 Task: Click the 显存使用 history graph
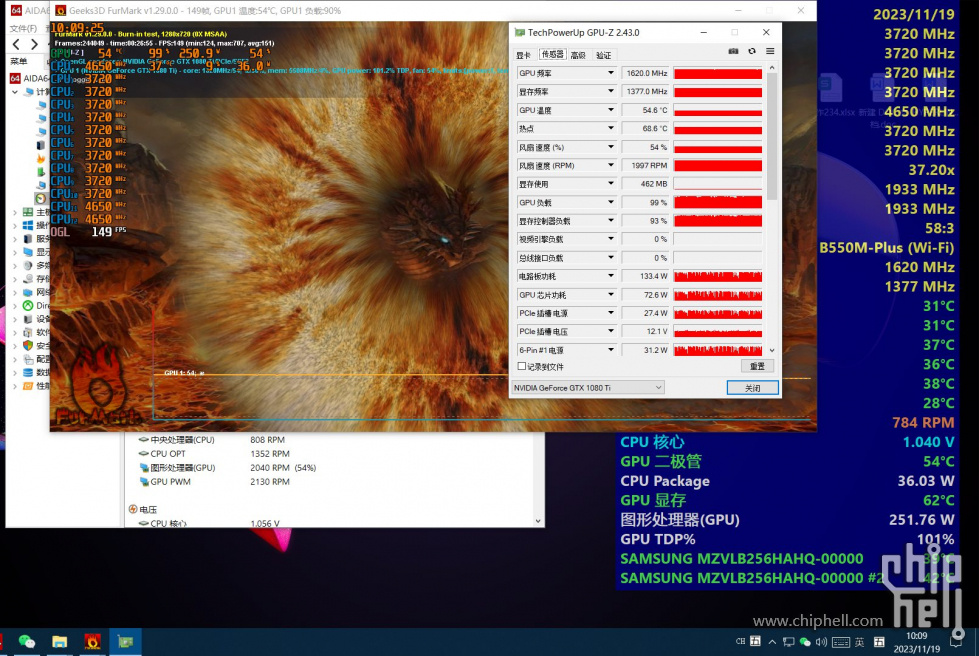coord(718,184)
